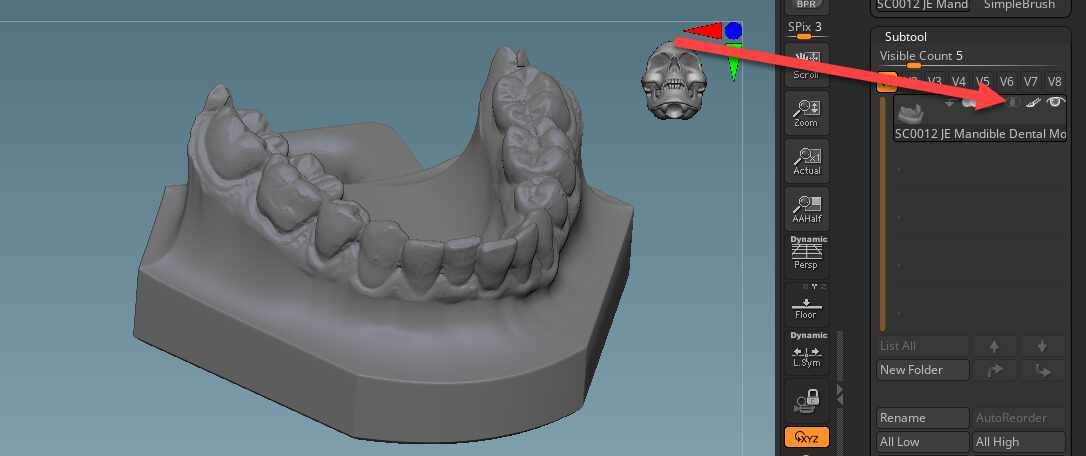Adjust the Visible Count 5 slider
Image resolution: width=1086 pixels, height=456 pixels.
pos(970,59)
